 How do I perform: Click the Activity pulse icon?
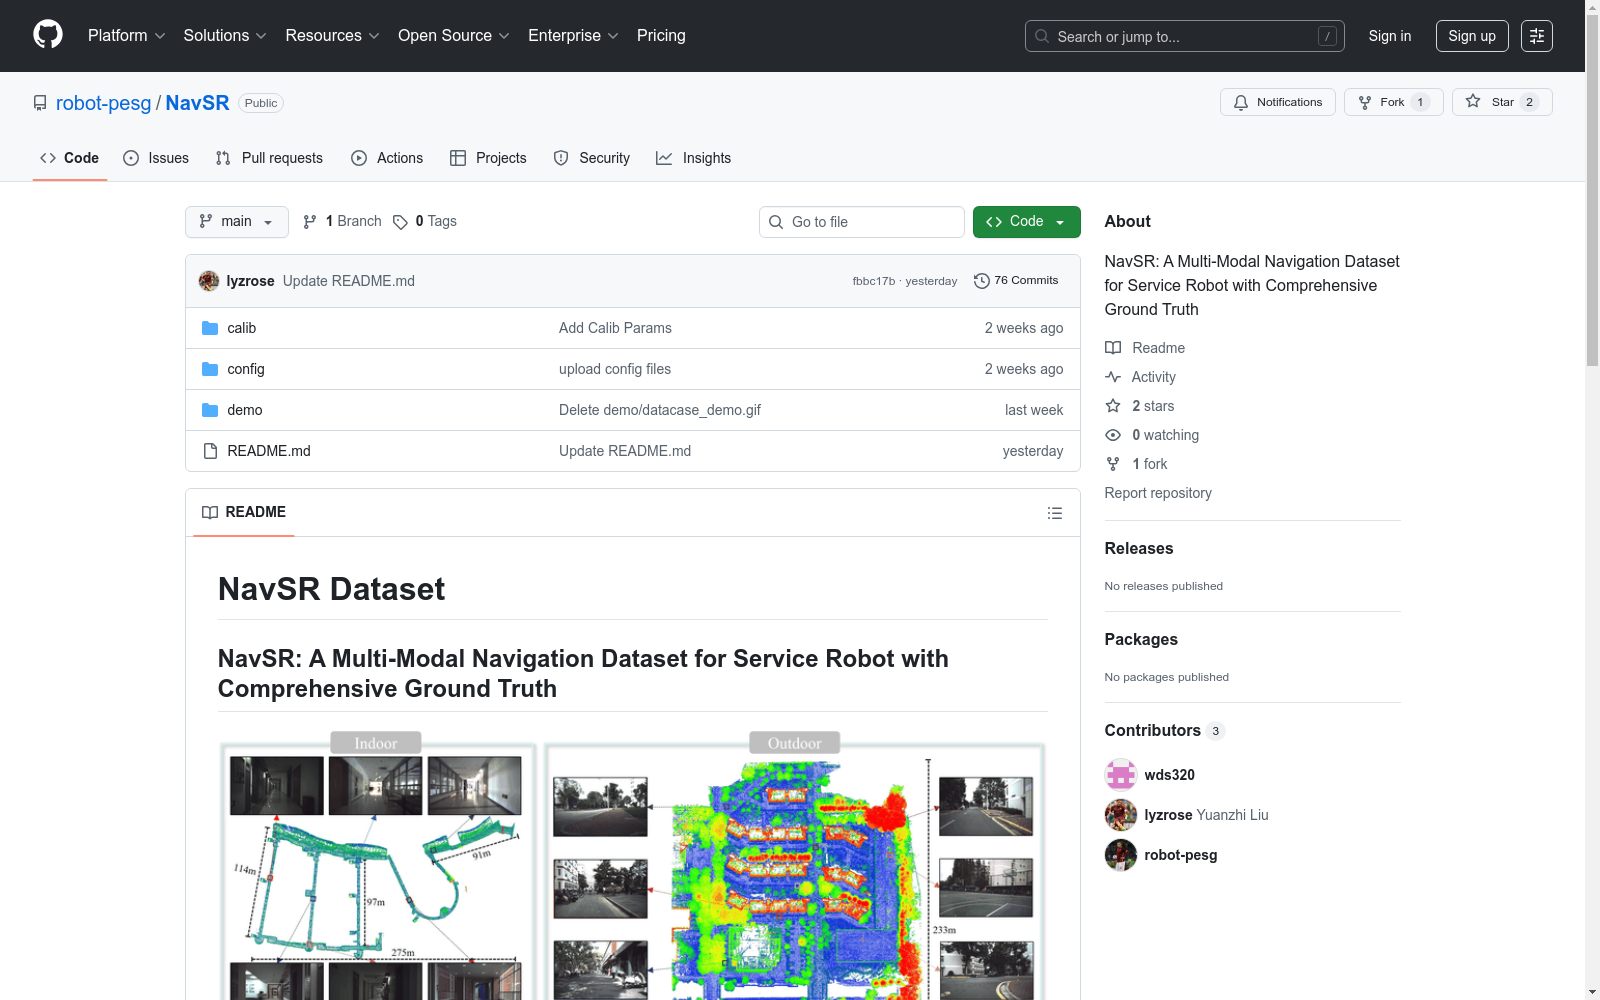click(1113, 377)
